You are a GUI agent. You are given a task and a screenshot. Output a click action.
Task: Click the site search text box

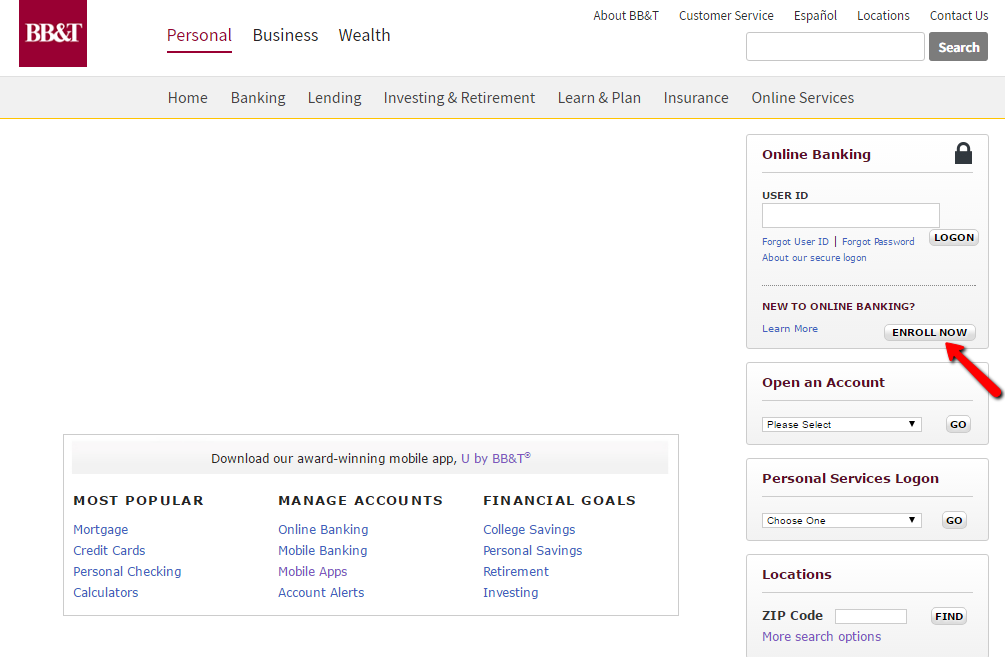(x=835, y=47)
